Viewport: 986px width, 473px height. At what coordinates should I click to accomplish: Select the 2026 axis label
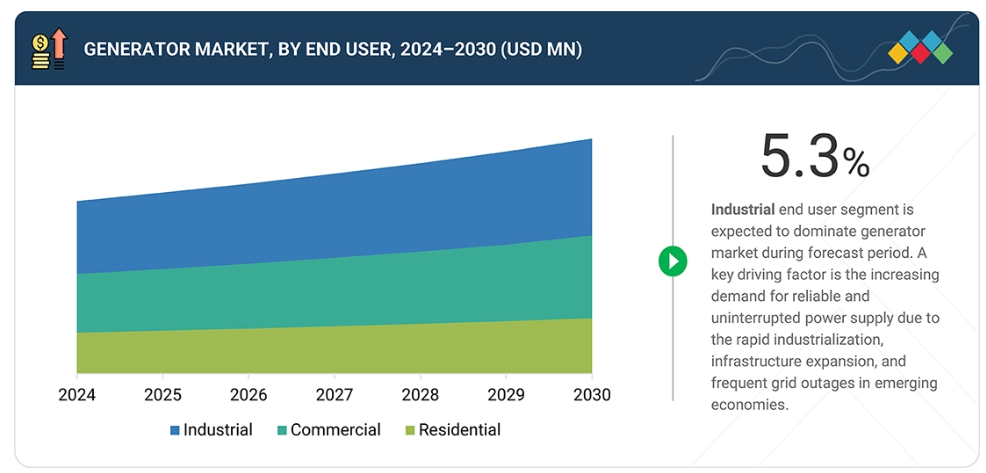click(x=248, y=395)
